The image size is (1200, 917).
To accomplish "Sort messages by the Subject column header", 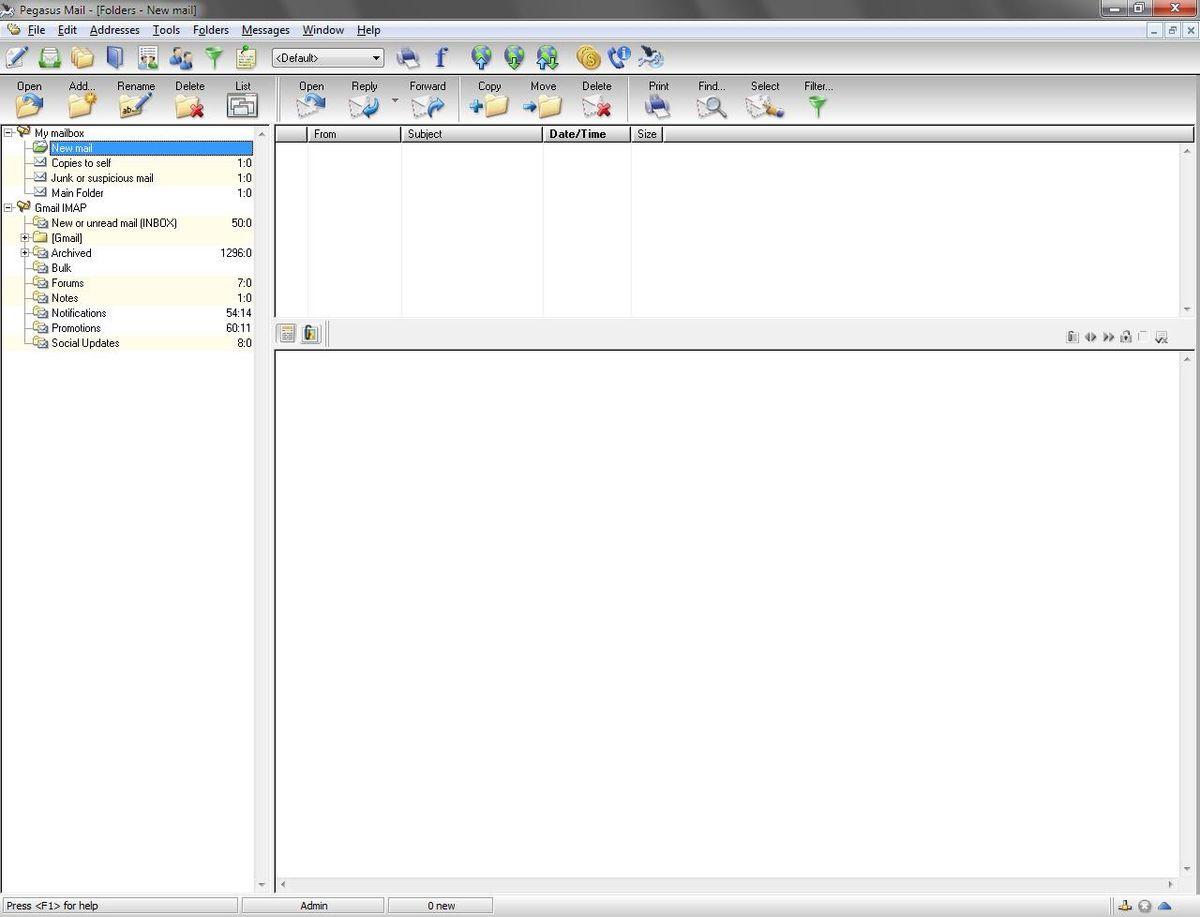I will click(x=472, y=134).
